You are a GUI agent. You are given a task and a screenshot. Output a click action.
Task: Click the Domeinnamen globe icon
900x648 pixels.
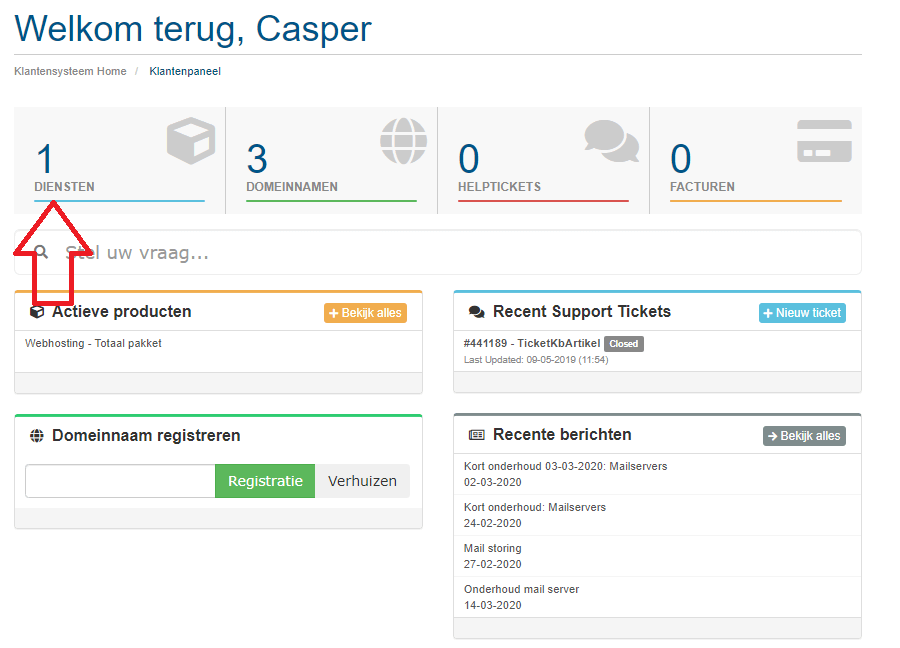click(x=402, y=141)
